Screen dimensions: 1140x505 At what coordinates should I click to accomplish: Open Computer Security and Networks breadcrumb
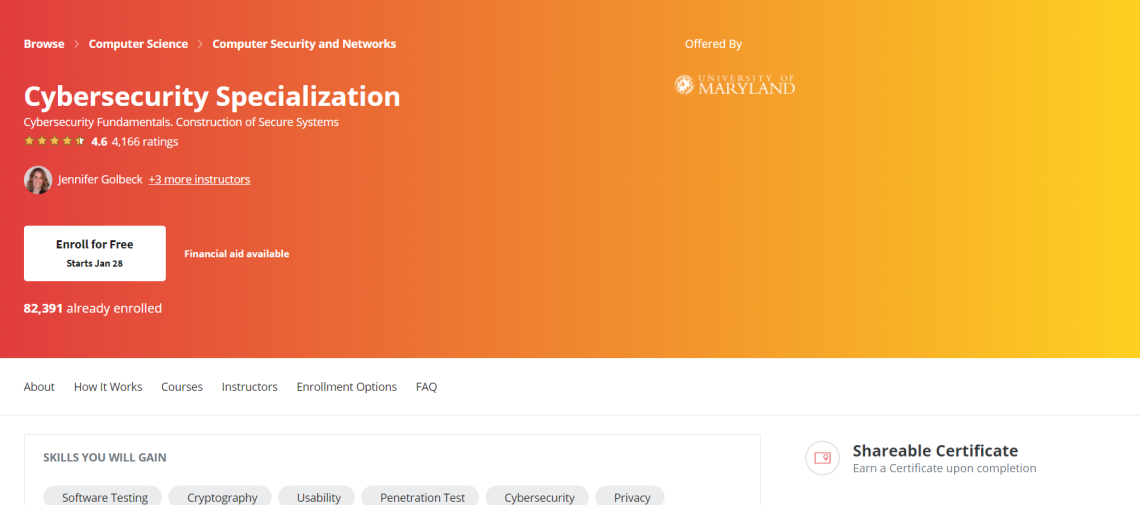(304, 44)
